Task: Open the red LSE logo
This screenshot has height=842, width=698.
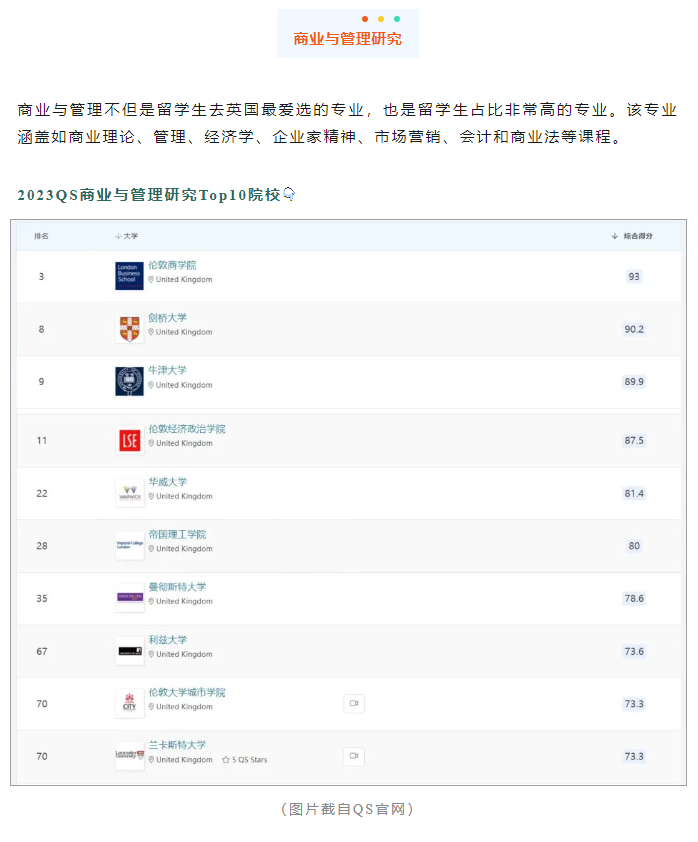Action: click(129, 440)
